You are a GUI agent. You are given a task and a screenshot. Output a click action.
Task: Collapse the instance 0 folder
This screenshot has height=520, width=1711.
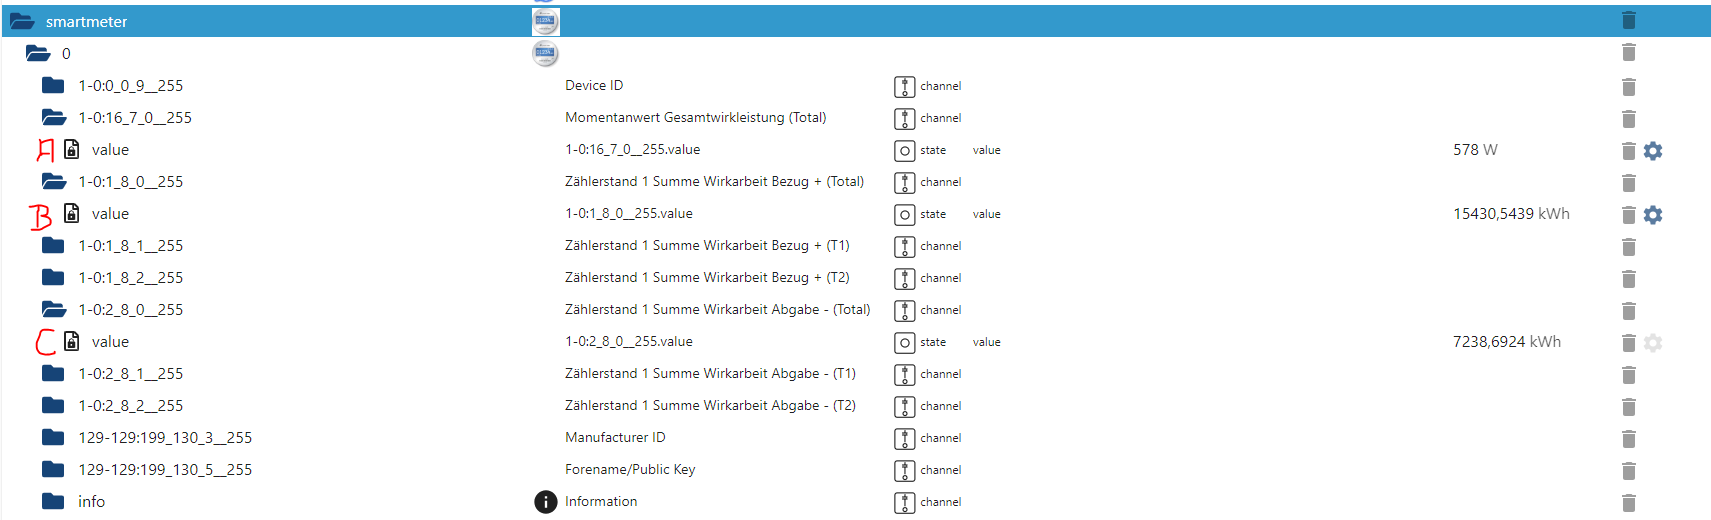[x=38, y=54]
